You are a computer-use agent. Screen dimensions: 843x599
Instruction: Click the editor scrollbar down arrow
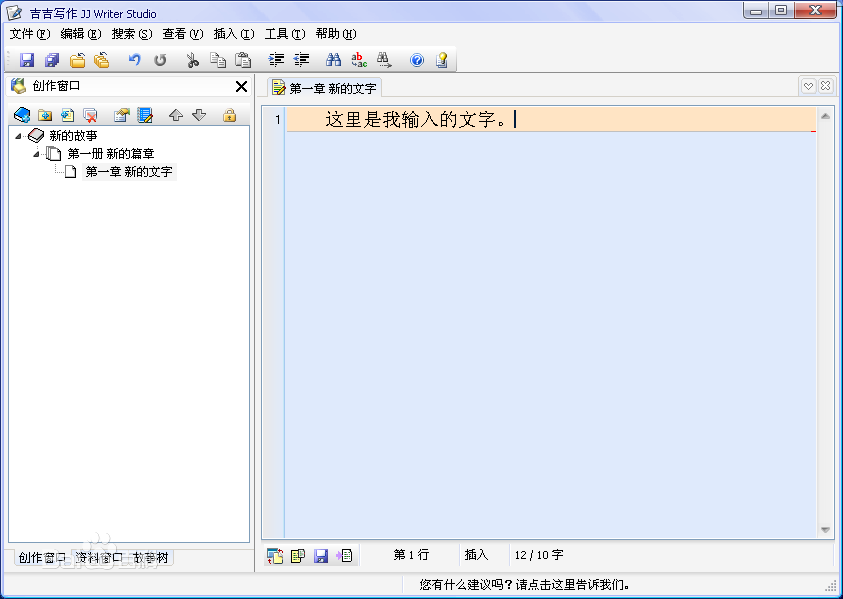pyautogui.click(x=825, y=530)
